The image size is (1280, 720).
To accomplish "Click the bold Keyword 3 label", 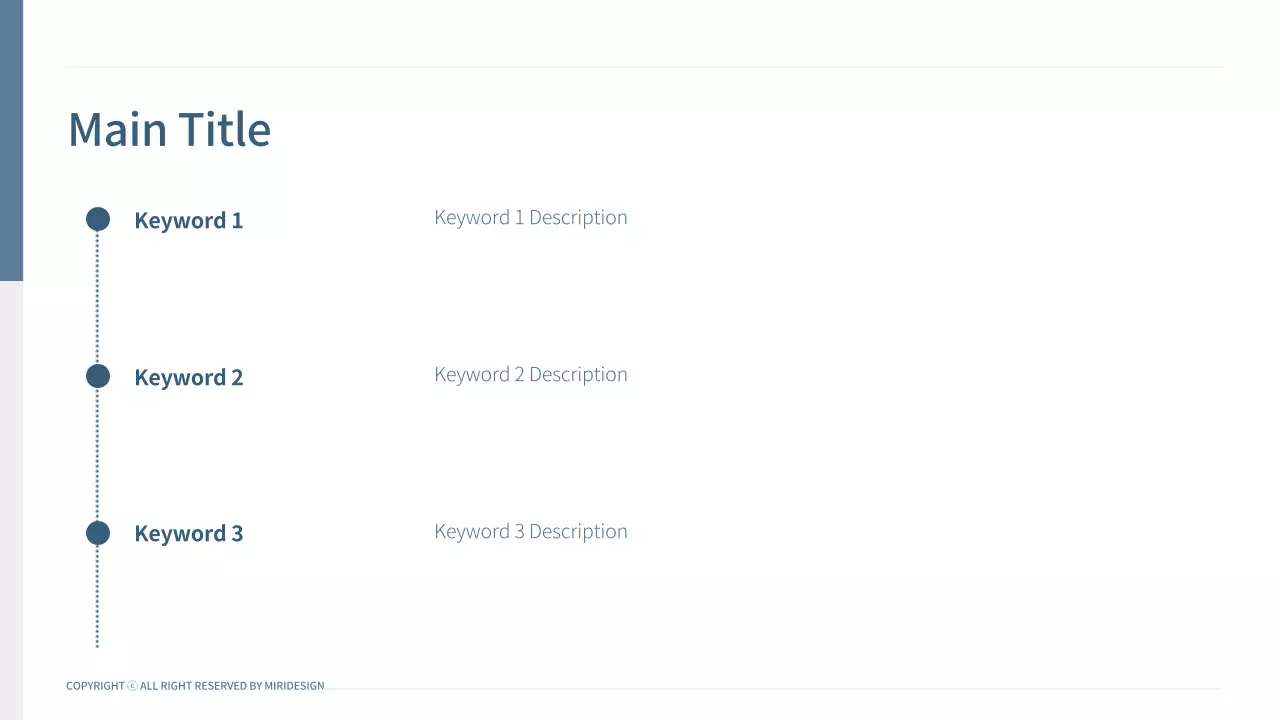I will point(188,534).
